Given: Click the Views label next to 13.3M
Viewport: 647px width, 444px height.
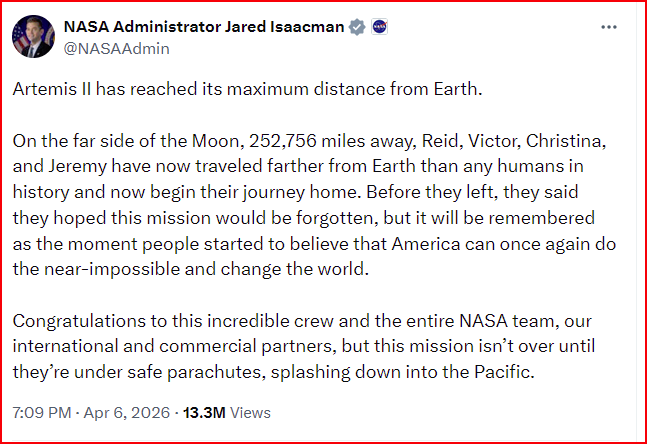Looking at the screenshot, I should point(250,413).
